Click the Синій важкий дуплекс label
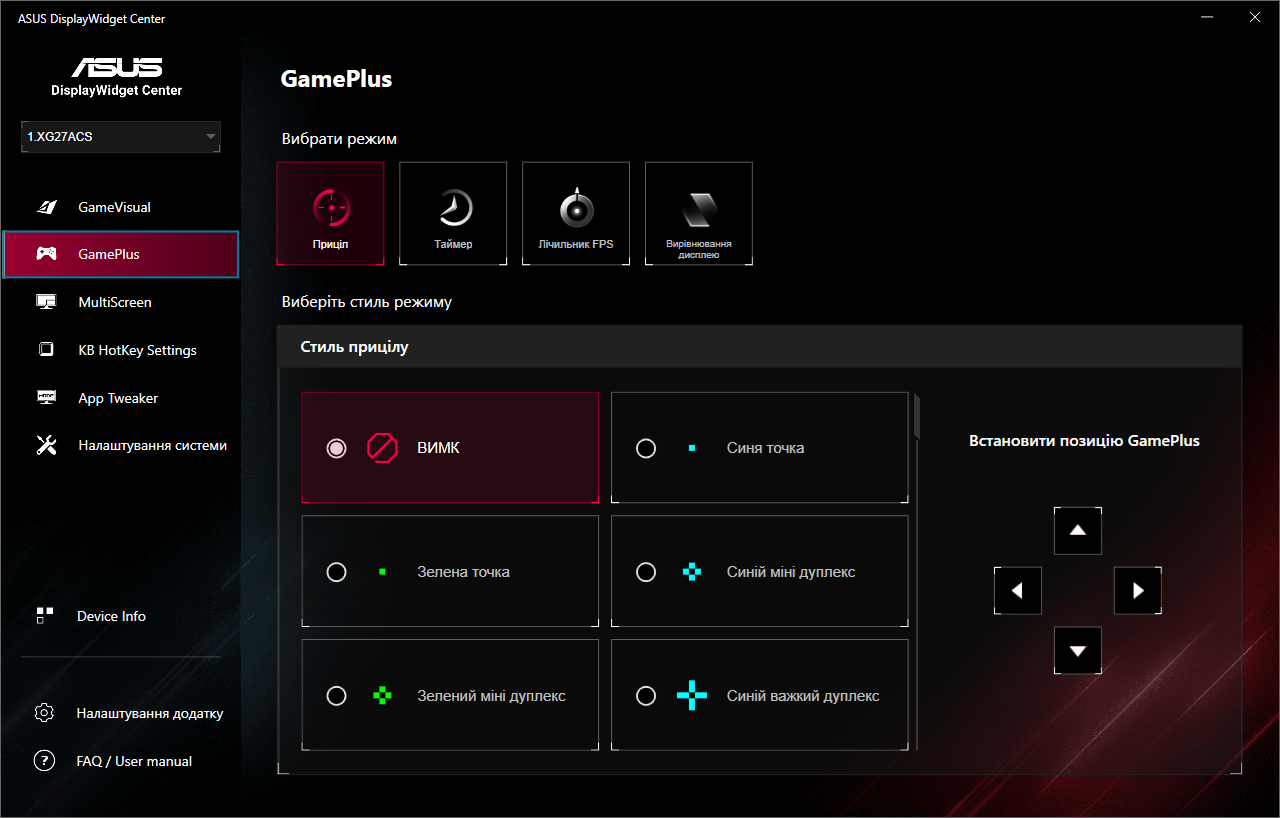This screenshot has height=818, width=1280. tap(803, 696)
